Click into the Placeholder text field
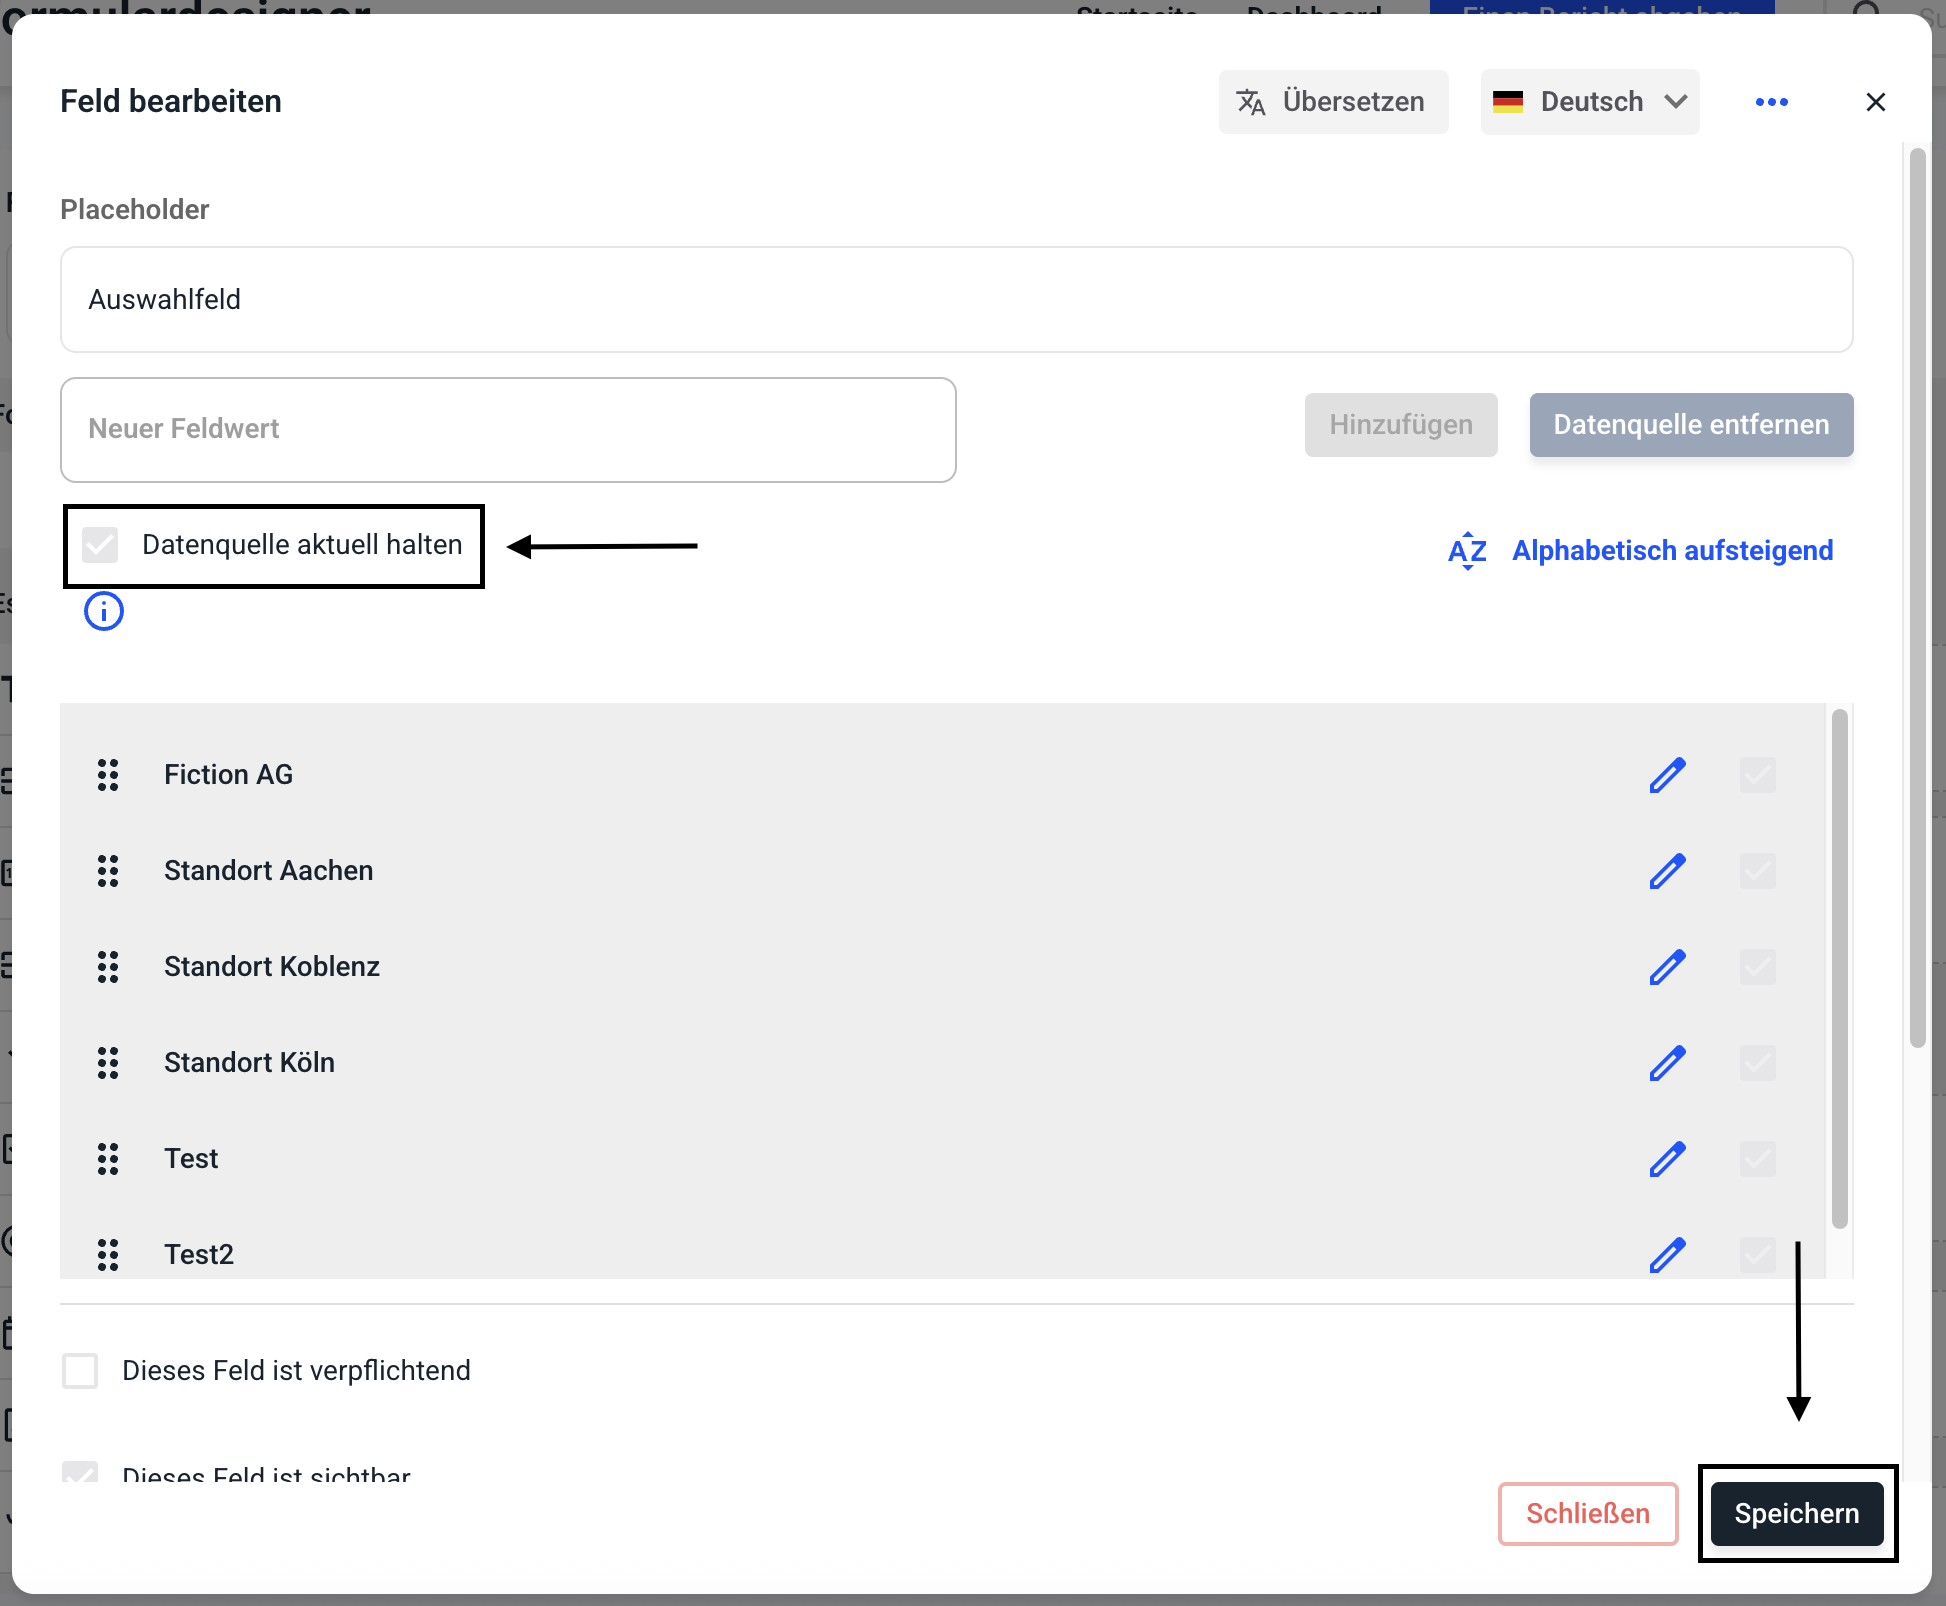This screenshot has width=1946, height=1606. click(x=956, y=300)
